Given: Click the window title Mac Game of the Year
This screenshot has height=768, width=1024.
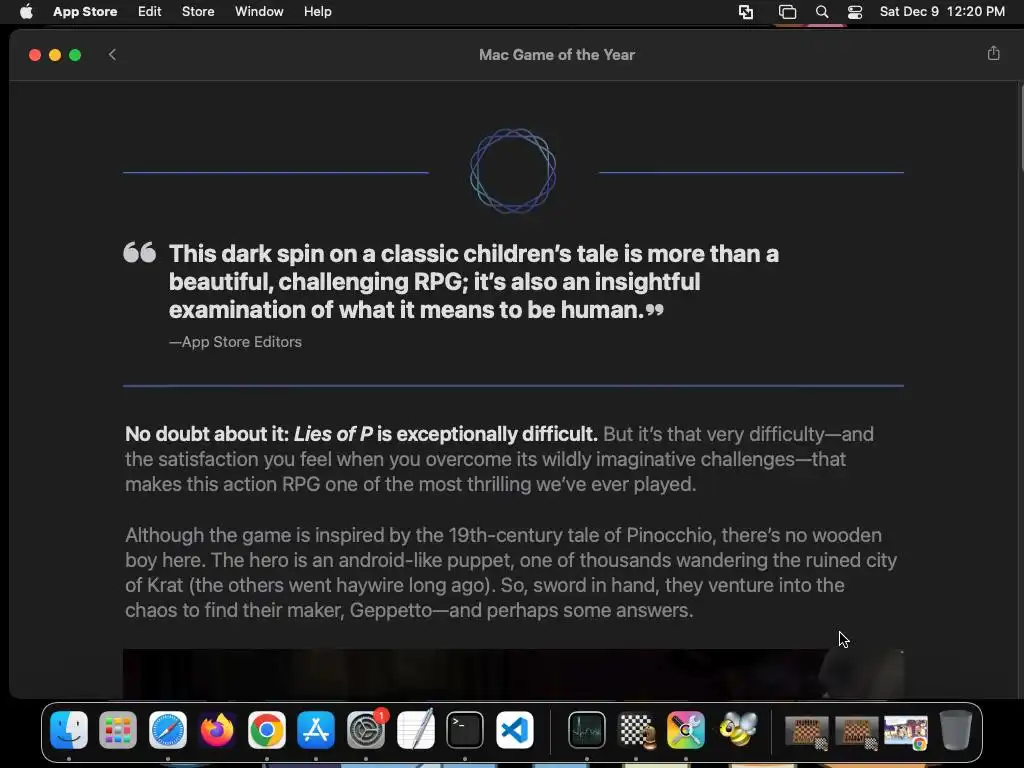Looking at the screenshot, I should 556,55.
